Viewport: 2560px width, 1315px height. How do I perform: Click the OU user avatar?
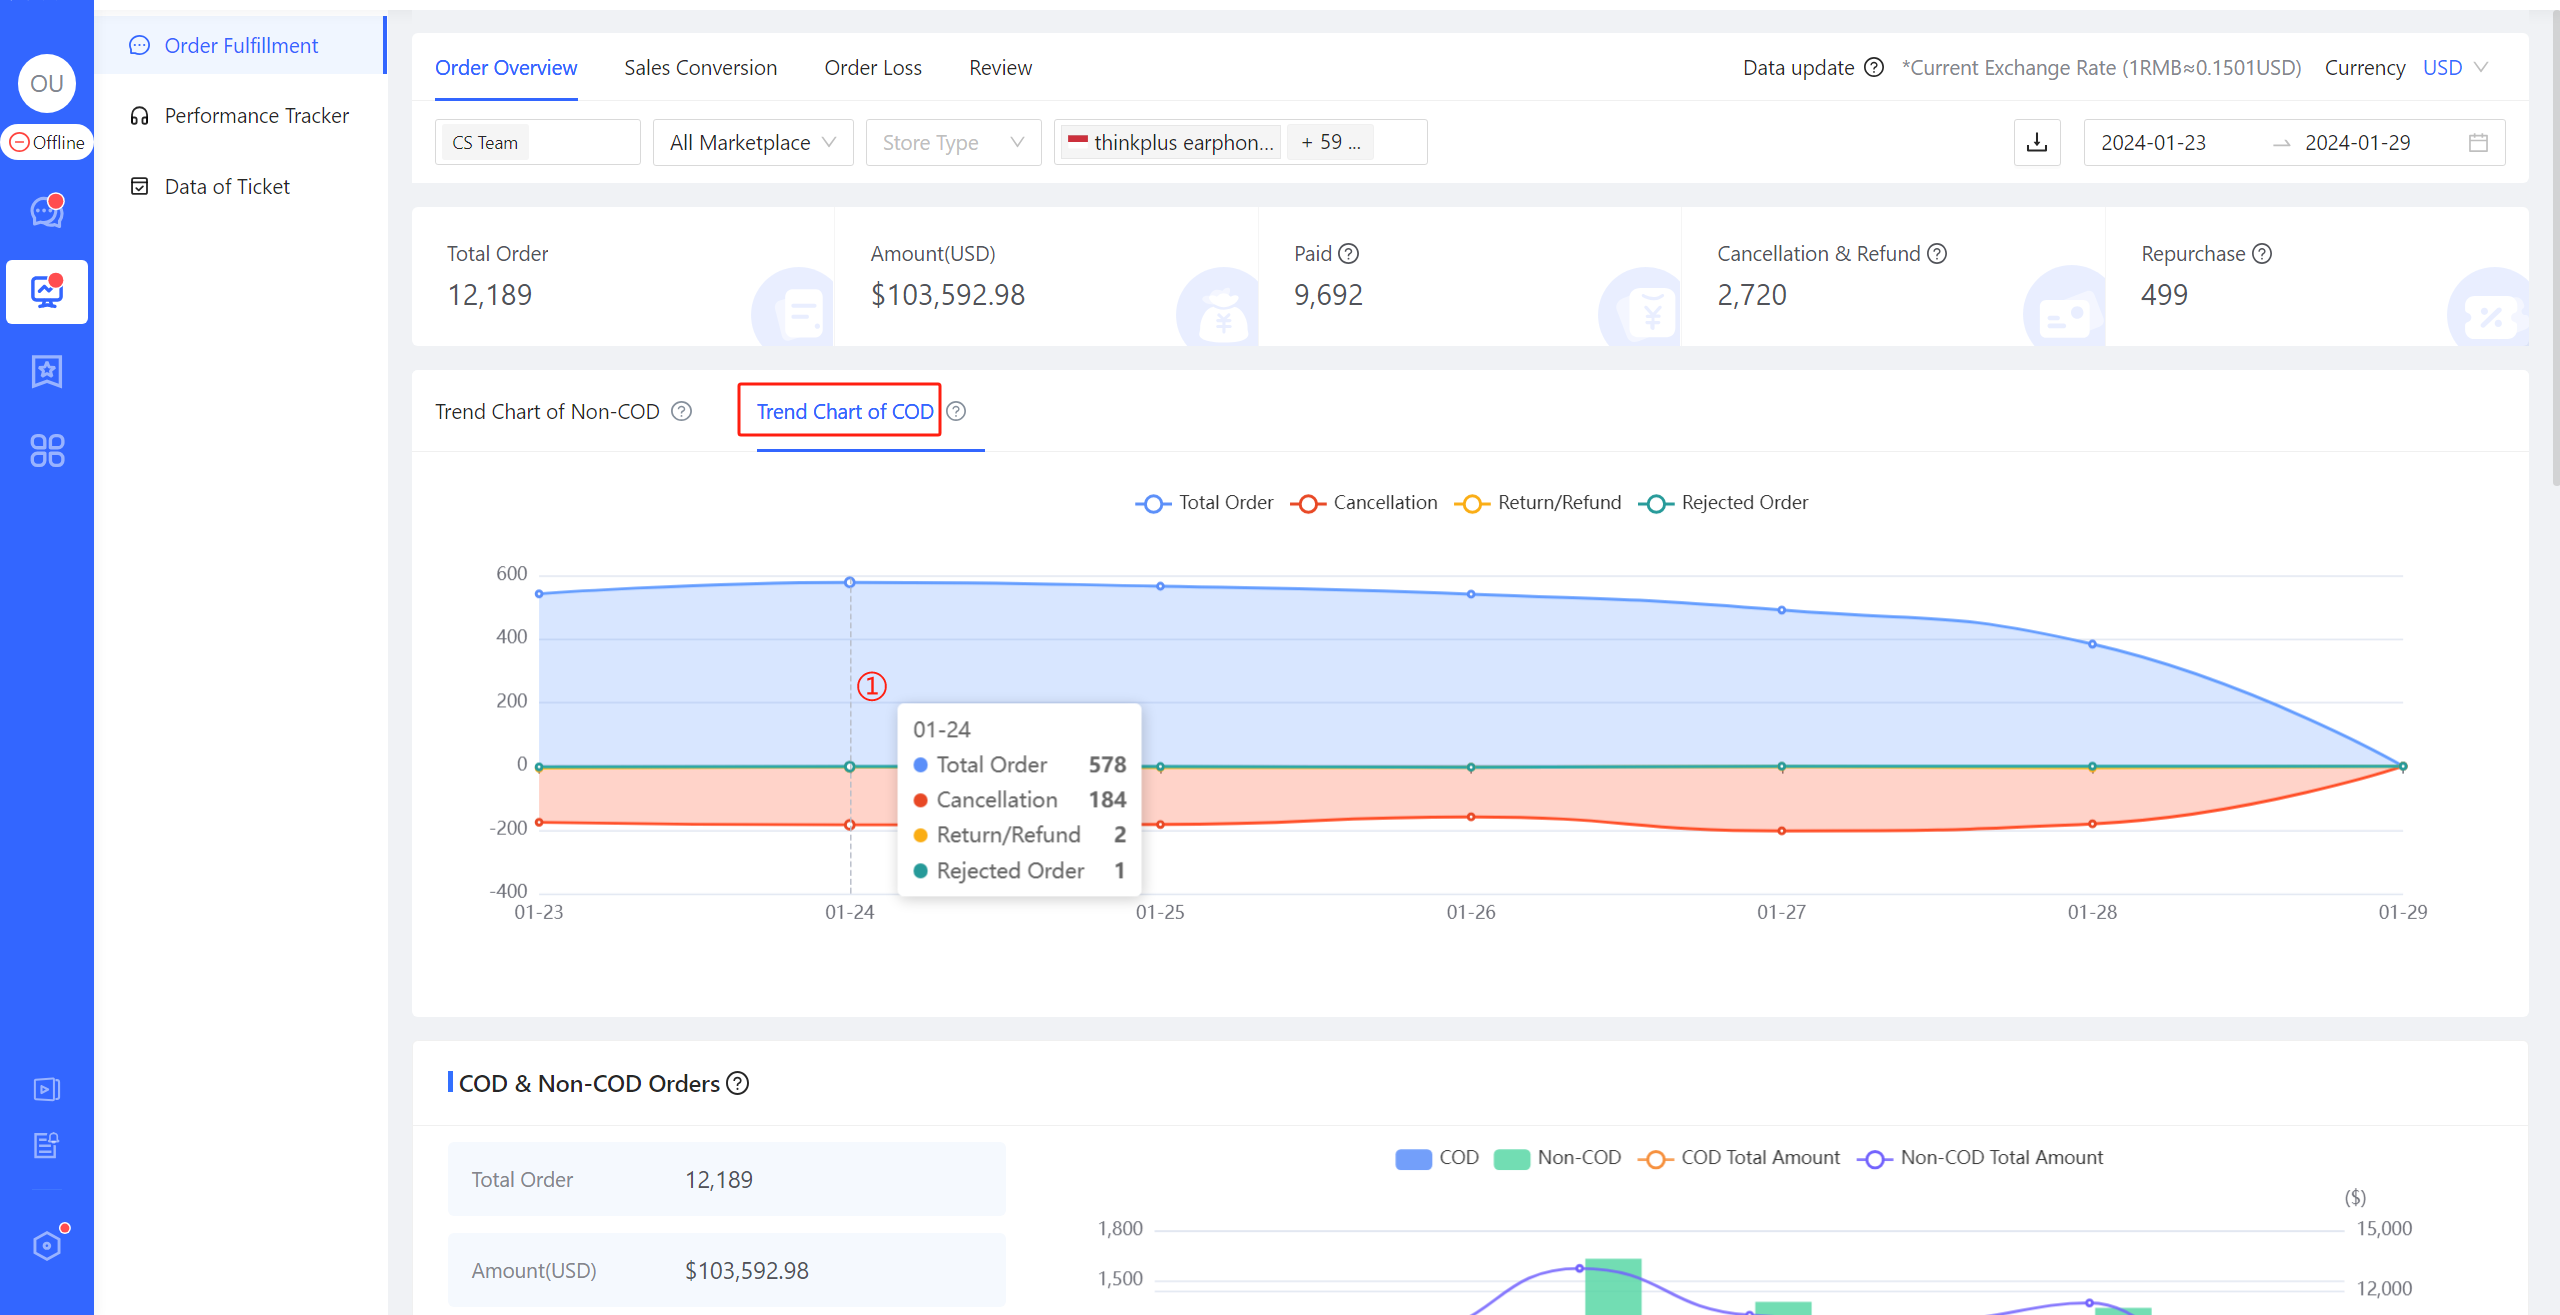click(x=47, y=84)
